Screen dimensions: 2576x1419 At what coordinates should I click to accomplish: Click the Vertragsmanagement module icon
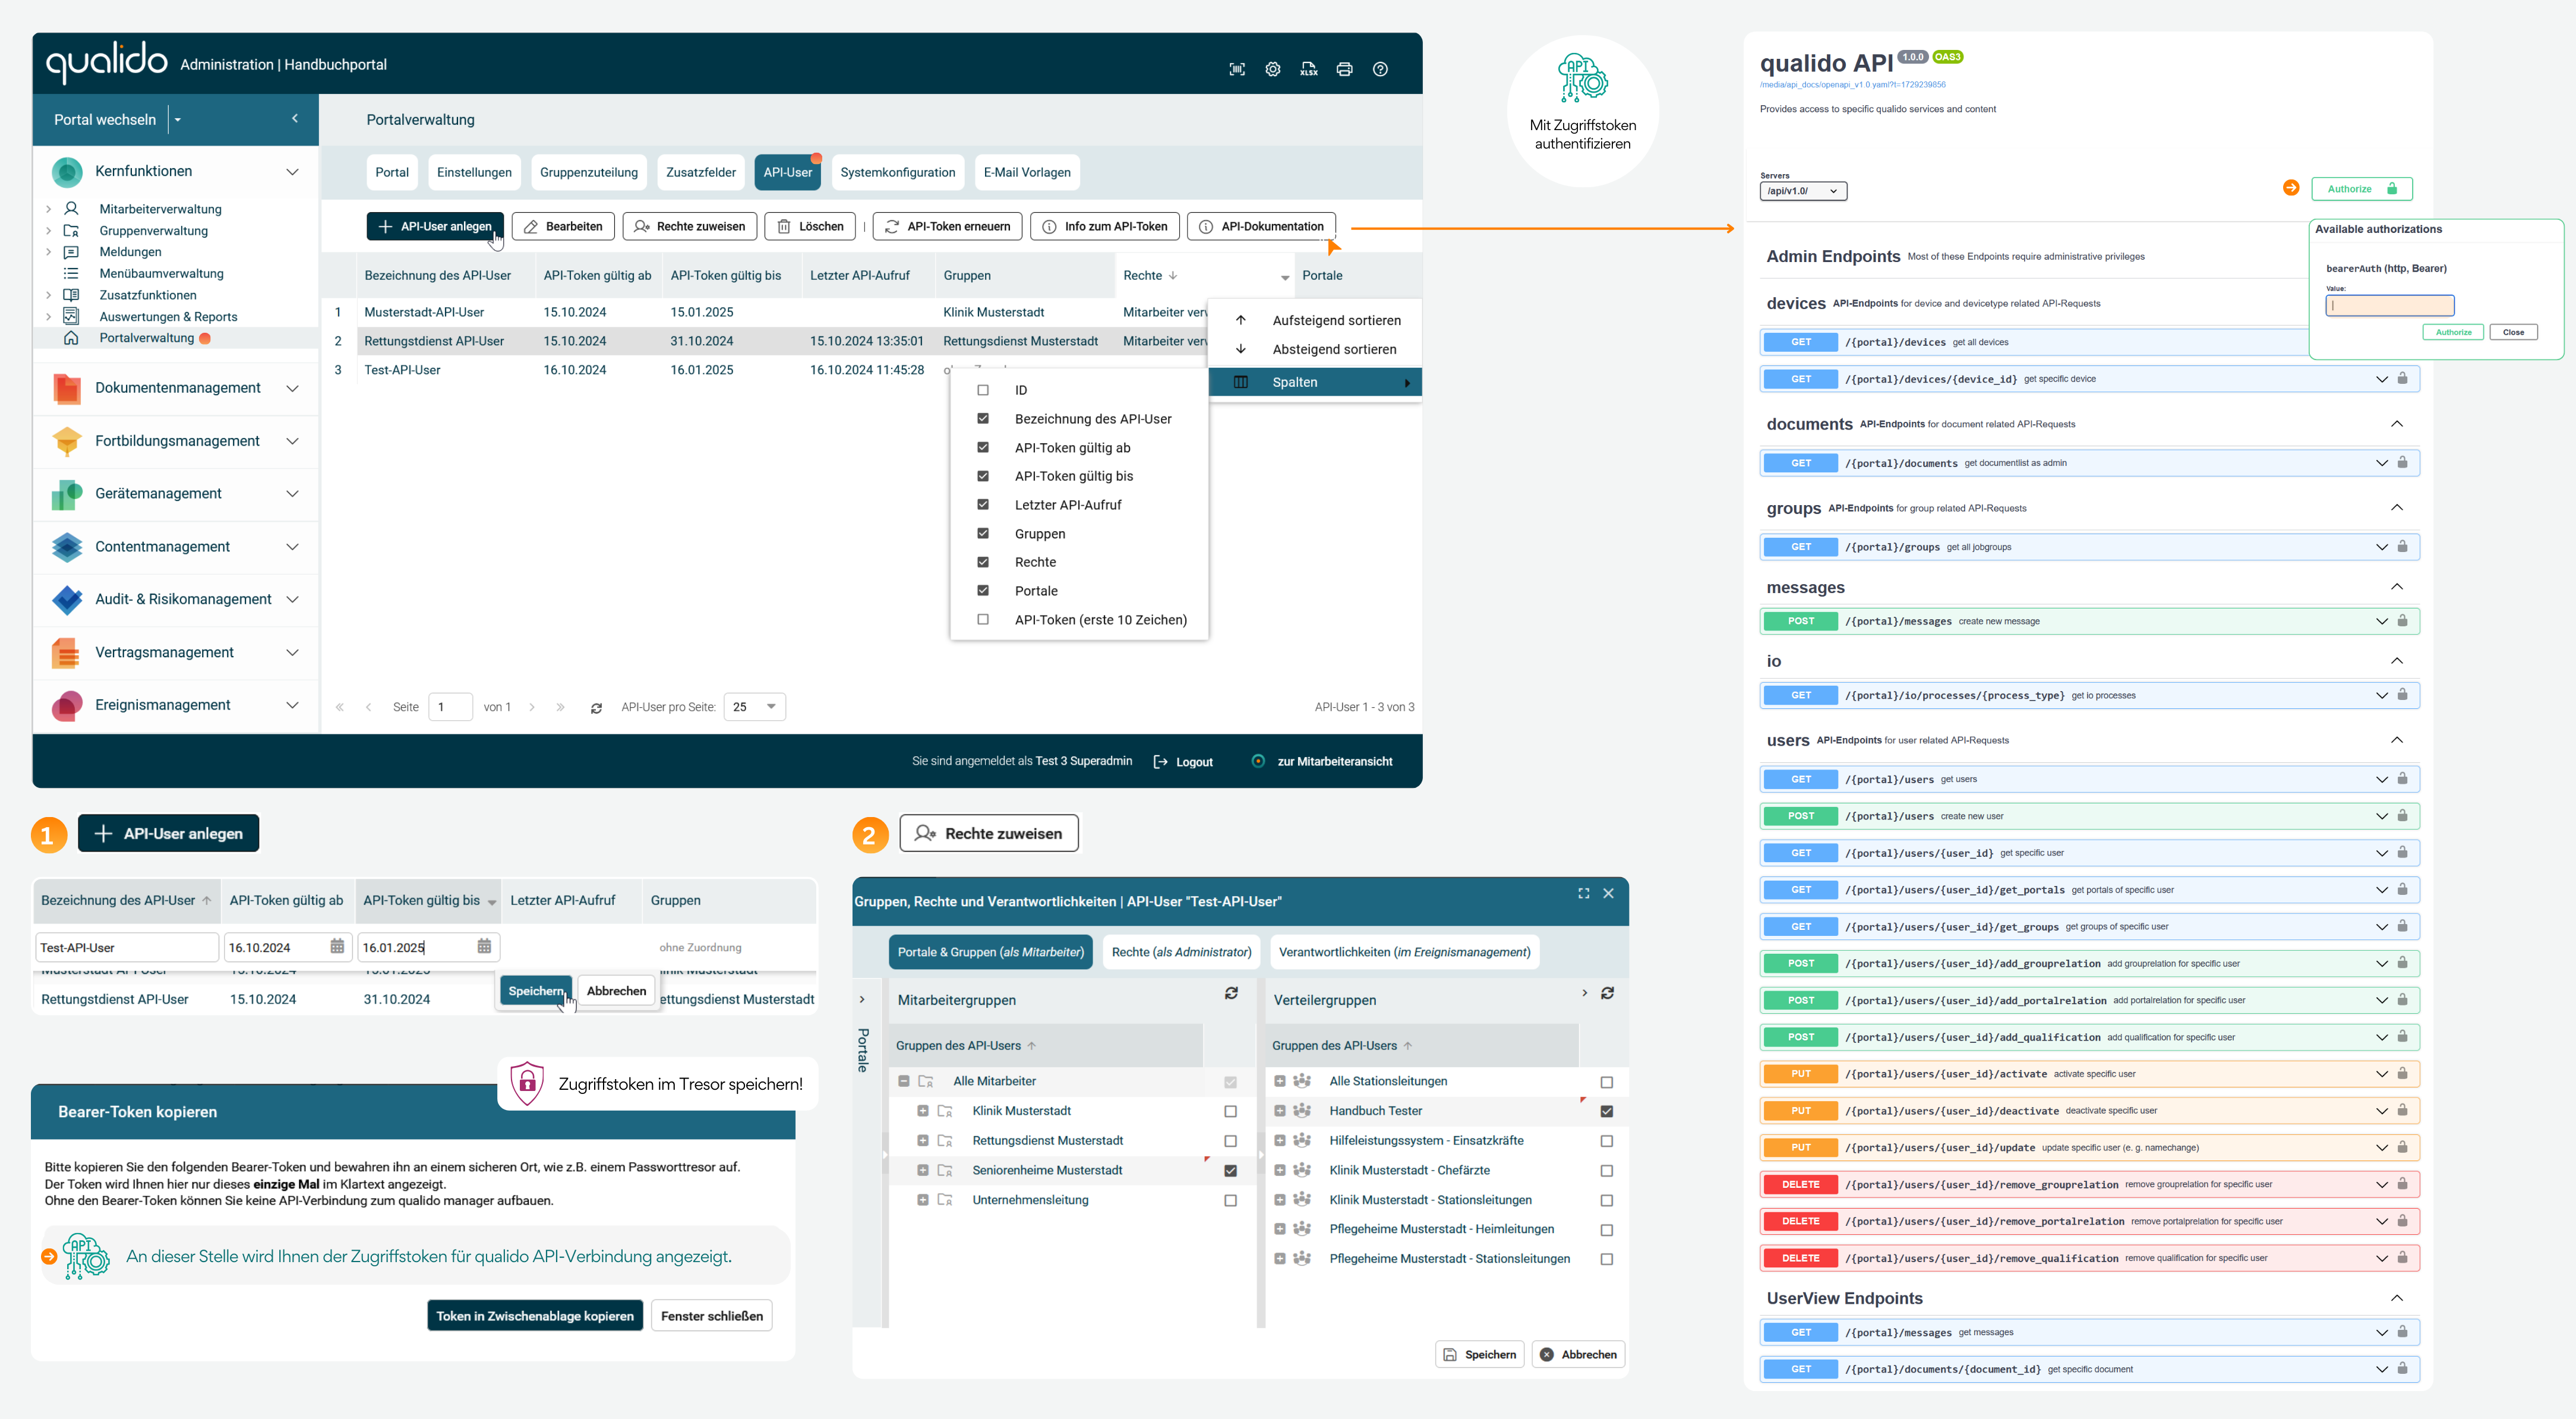pyautogui.click(x=67, y=653)
